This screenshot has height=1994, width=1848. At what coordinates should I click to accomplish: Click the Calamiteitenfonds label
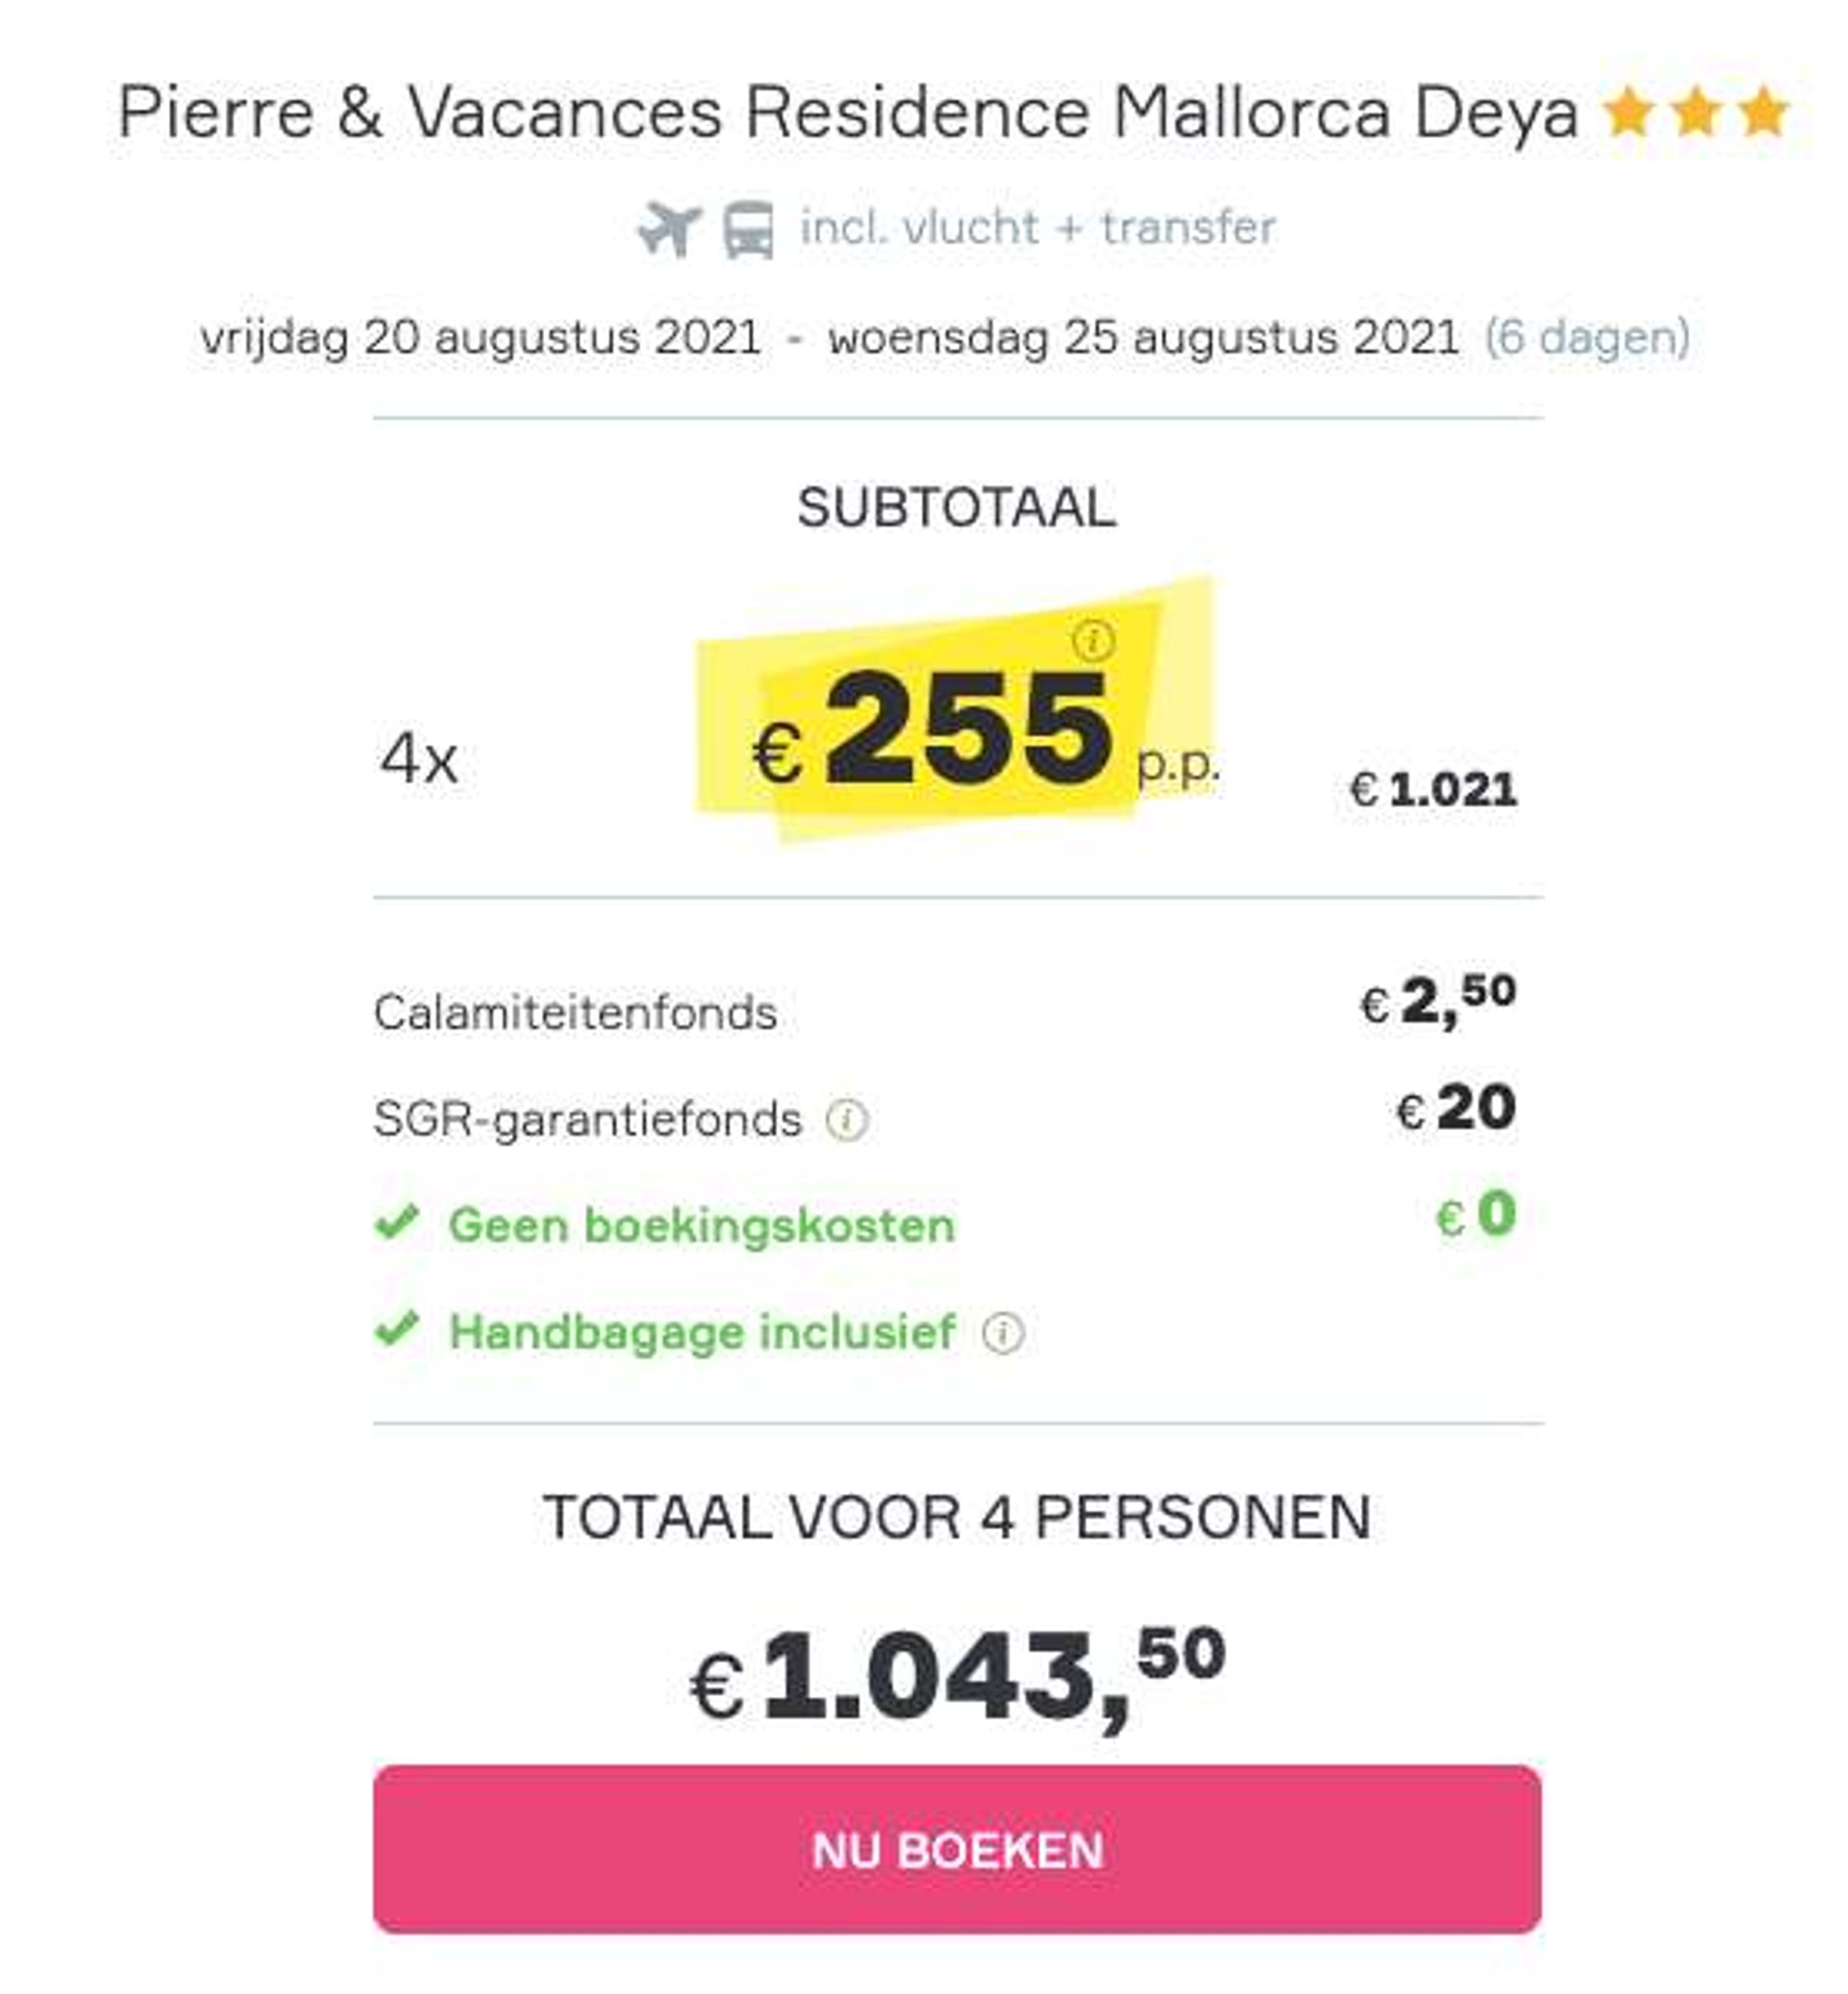tap(575, 1013)
